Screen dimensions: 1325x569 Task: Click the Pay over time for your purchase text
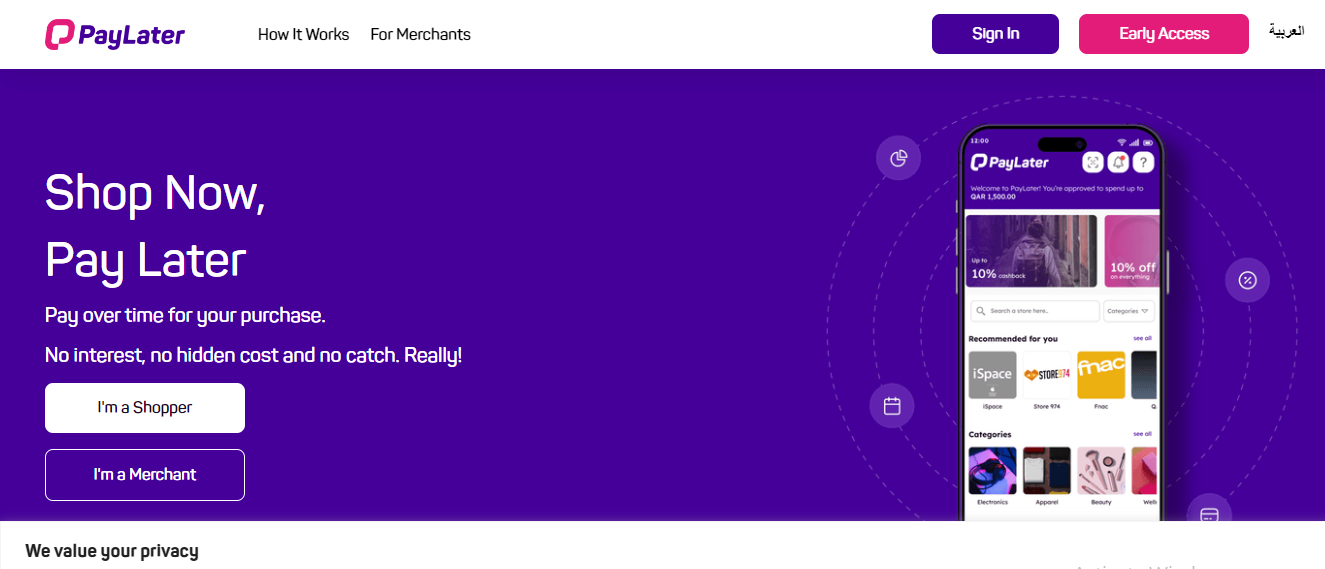(x=185, y=316)
